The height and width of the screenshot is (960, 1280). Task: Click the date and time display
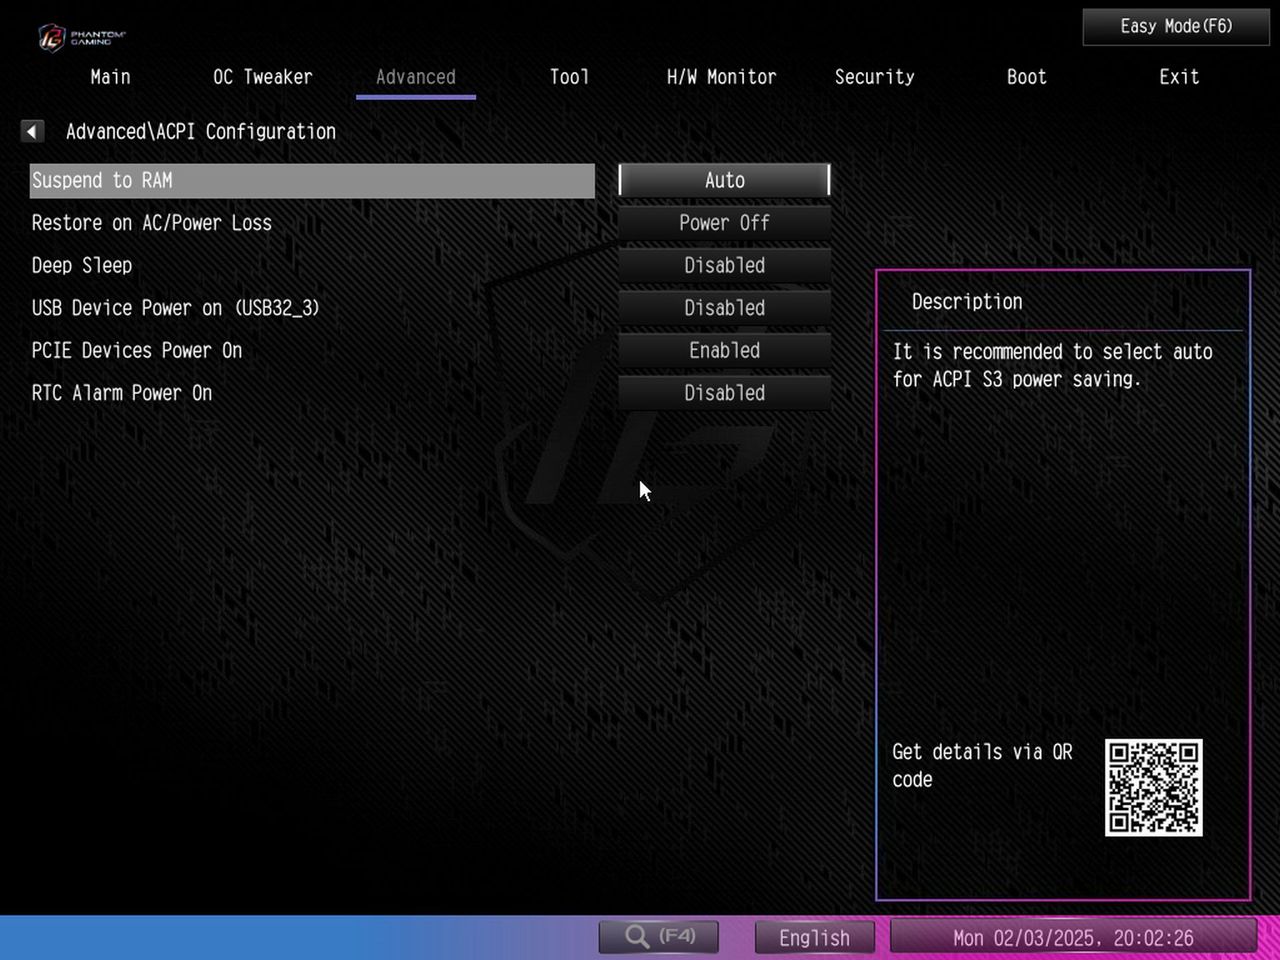(x=1073, y=937)
